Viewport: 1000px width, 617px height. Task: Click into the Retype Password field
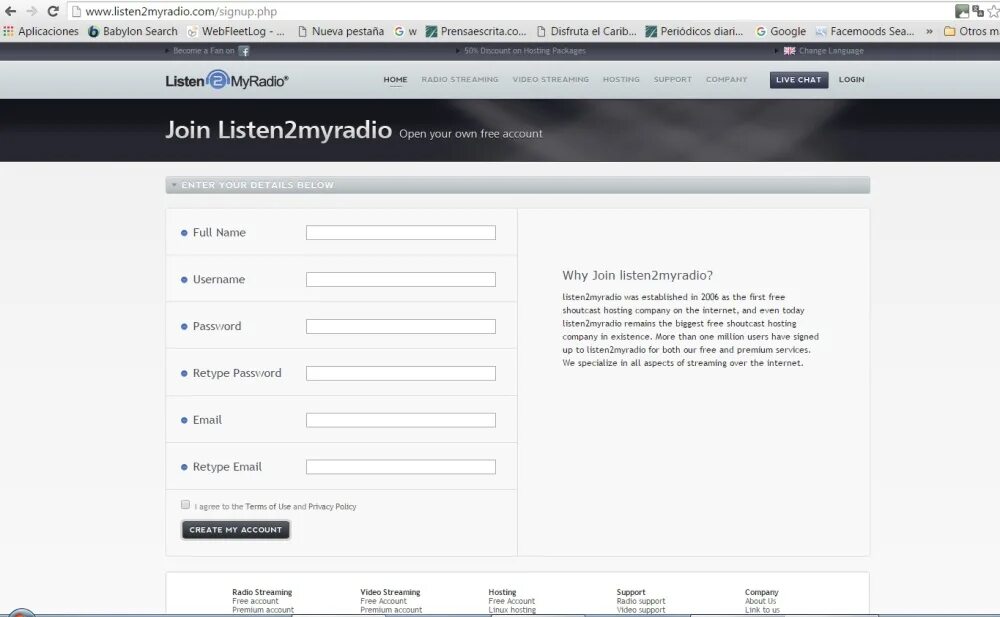[x=401, y=373]
